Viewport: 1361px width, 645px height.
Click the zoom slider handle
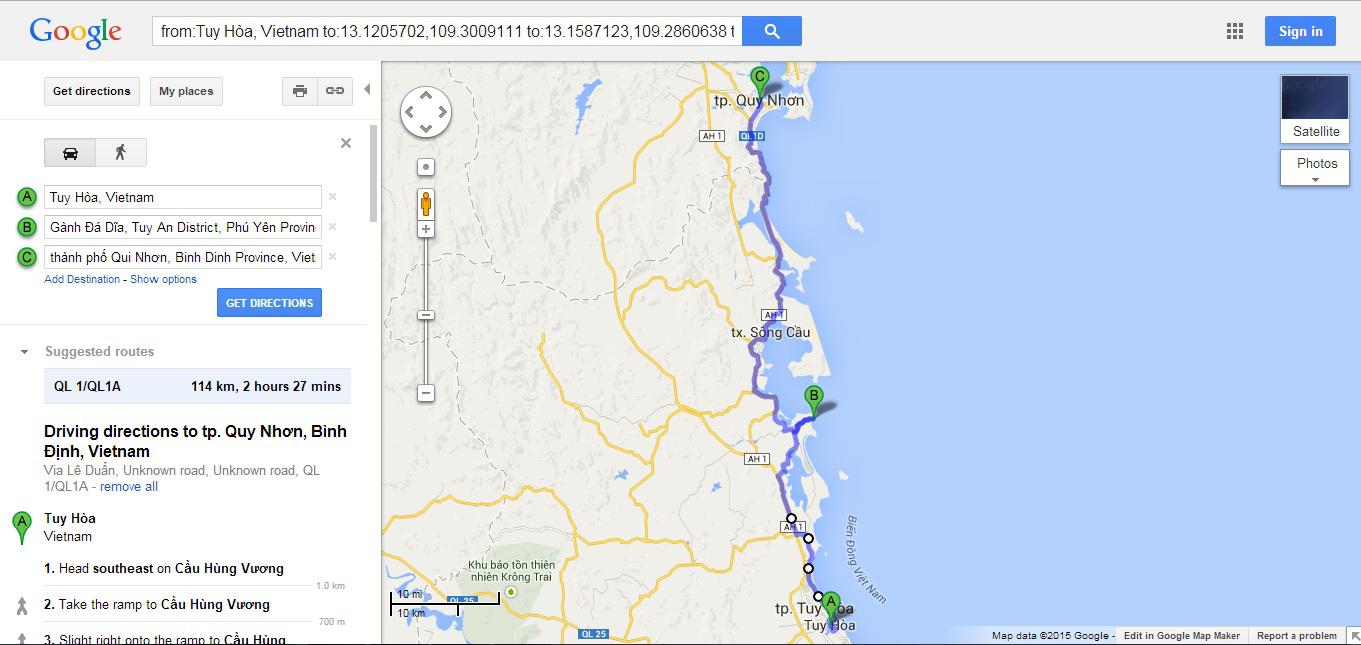click(426, 315)
